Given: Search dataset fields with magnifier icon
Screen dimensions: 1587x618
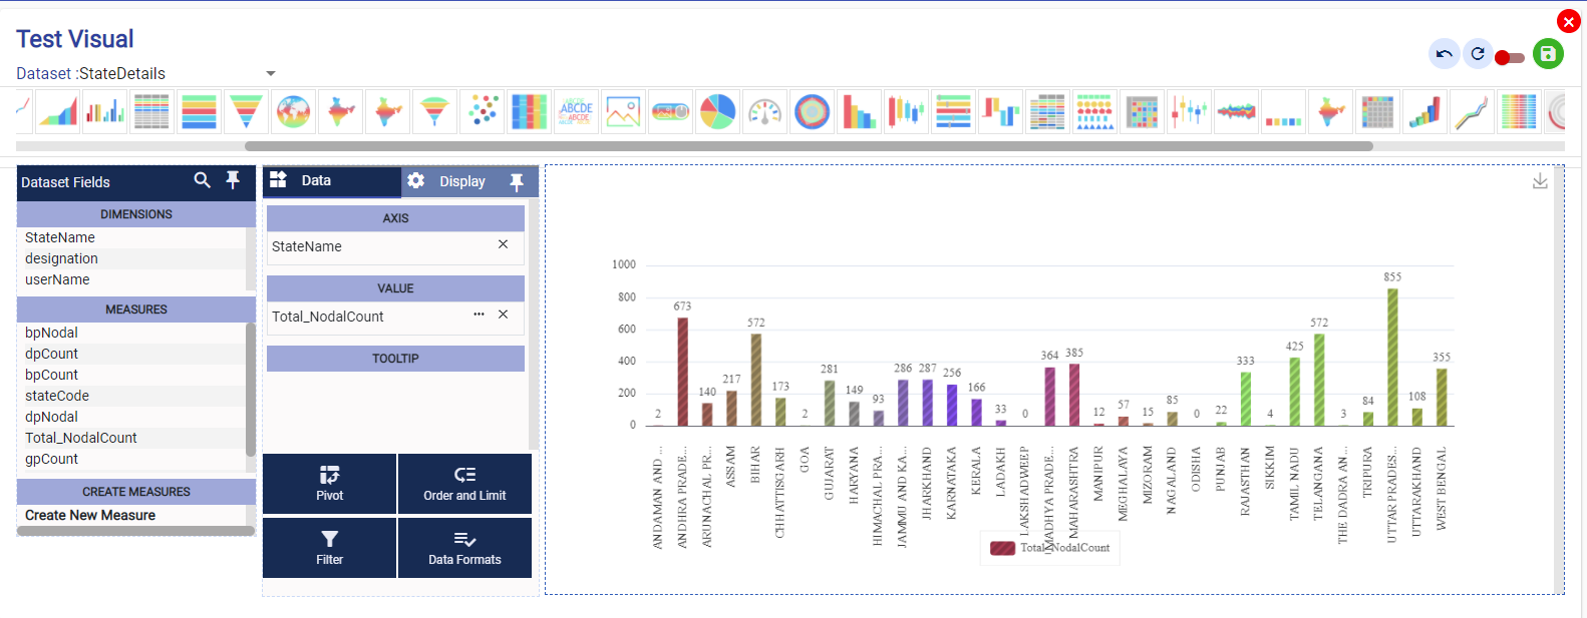Looking at the screenshot, I should tap(202, 180).
